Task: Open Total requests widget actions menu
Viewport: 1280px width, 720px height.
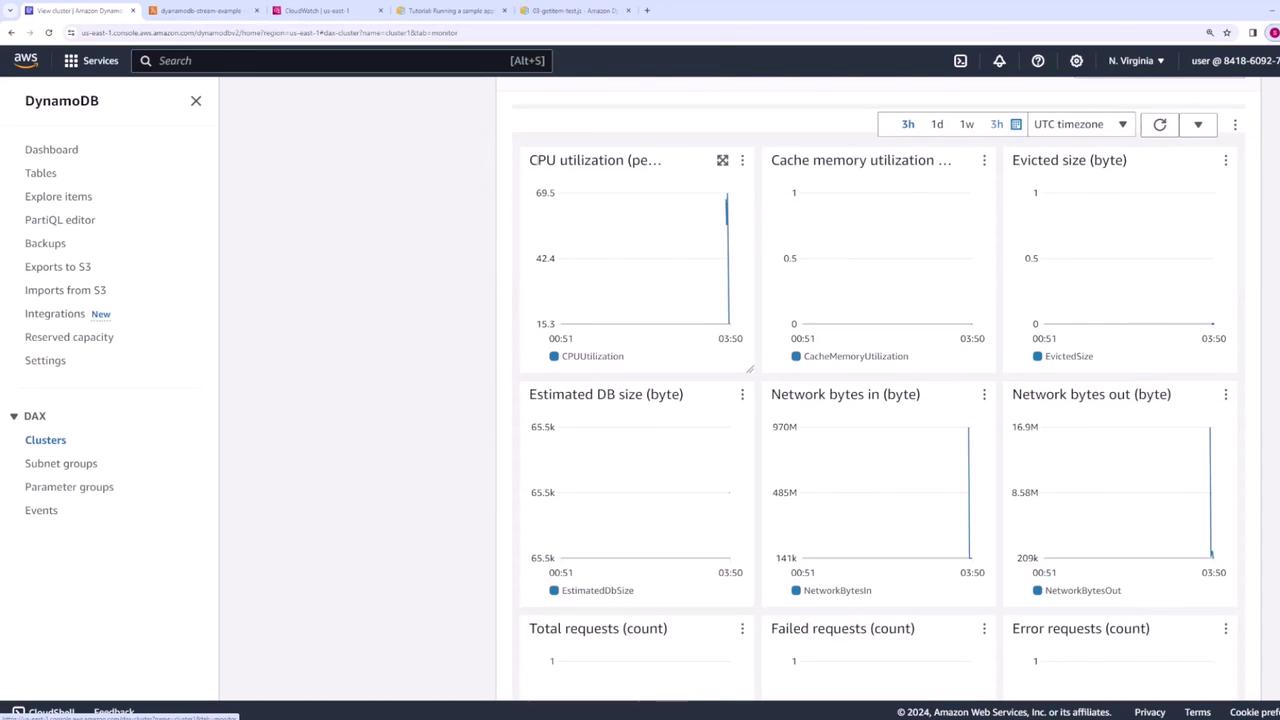Action: coord(742,628)
